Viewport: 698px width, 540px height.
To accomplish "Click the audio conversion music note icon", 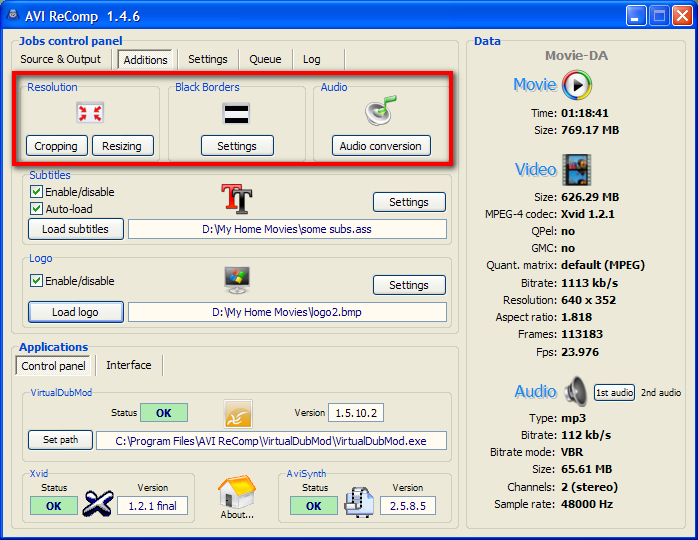I will coord(381,110).
